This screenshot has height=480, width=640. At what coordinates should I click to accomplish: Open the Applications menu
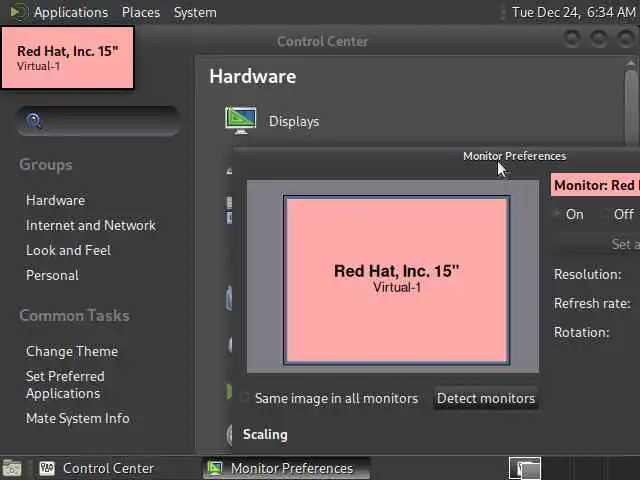tap(71, 12)
